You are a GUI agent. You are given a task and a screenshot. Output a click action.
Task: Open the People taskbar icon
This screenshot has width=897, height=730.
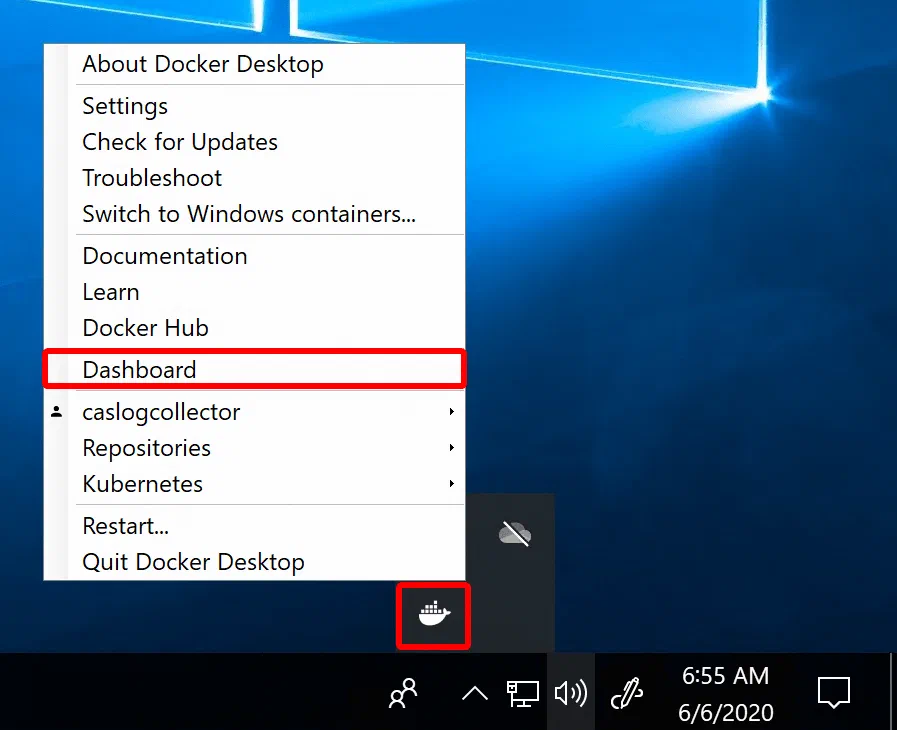click(x=403, y=693)
